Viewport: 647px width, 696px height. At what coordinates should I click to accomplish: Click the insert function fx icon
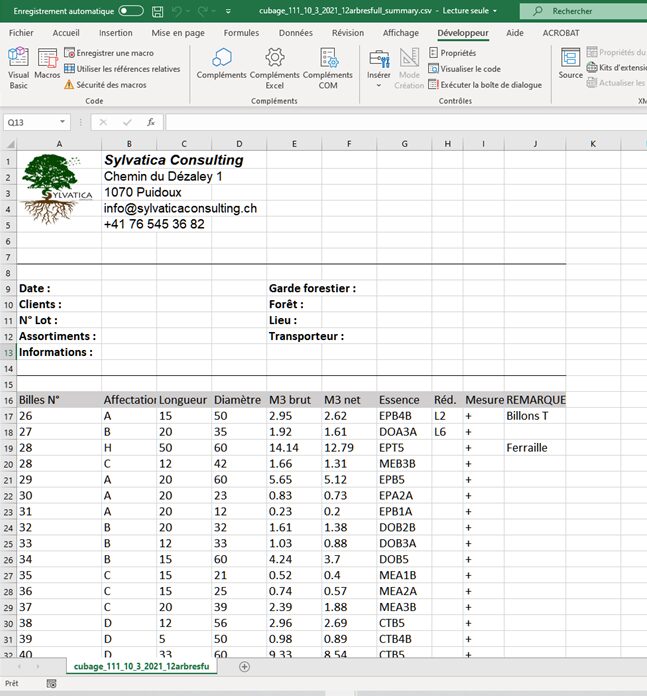coord(151,122)
